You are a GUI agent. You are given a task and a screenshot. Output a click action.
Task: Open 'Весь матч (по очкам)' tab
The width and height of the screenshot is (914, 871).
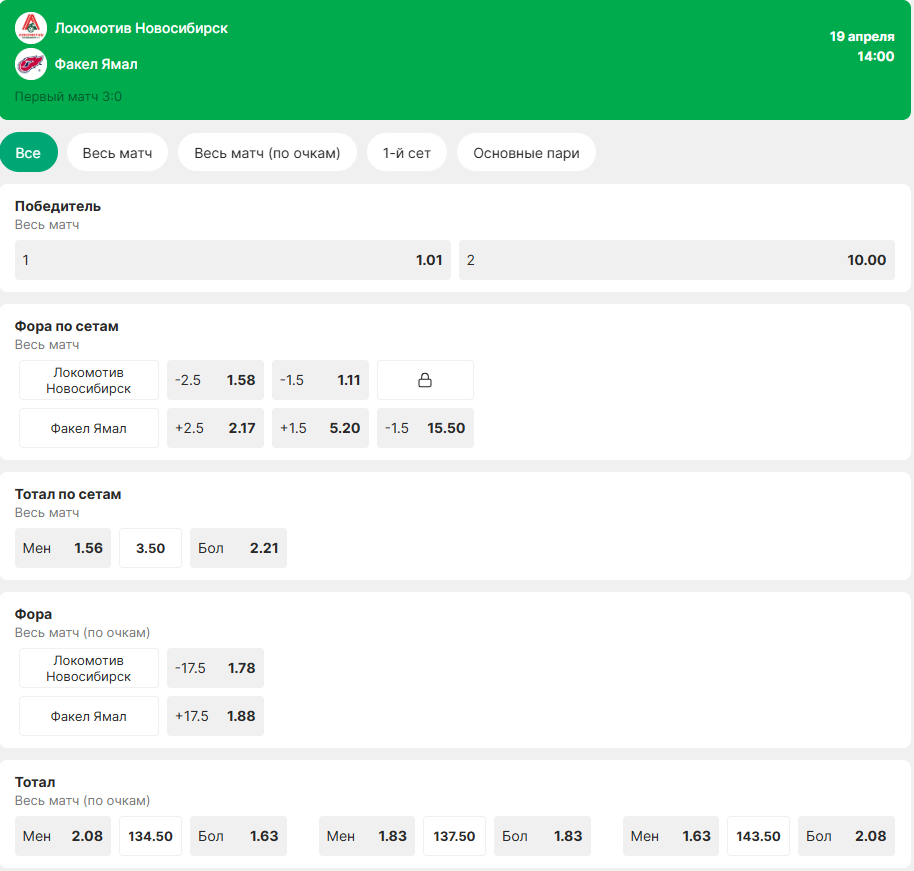267,153
